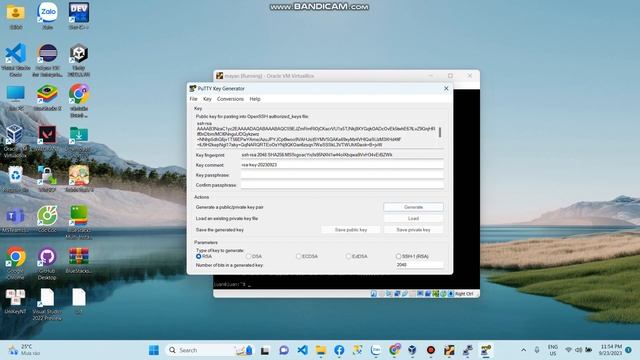Select the RSA key type radio button
This screenshot has height=360, width=640.
tap(199, 256)
